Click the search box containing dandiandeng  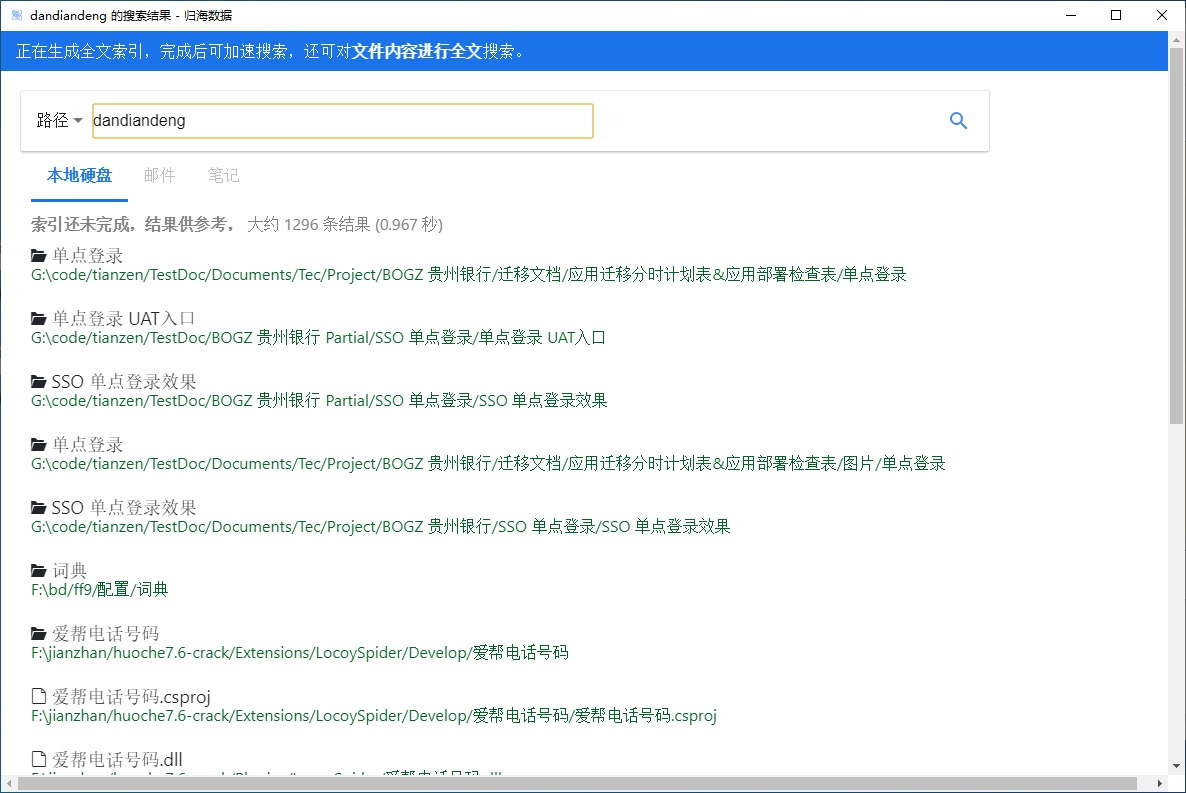[342, 121]
